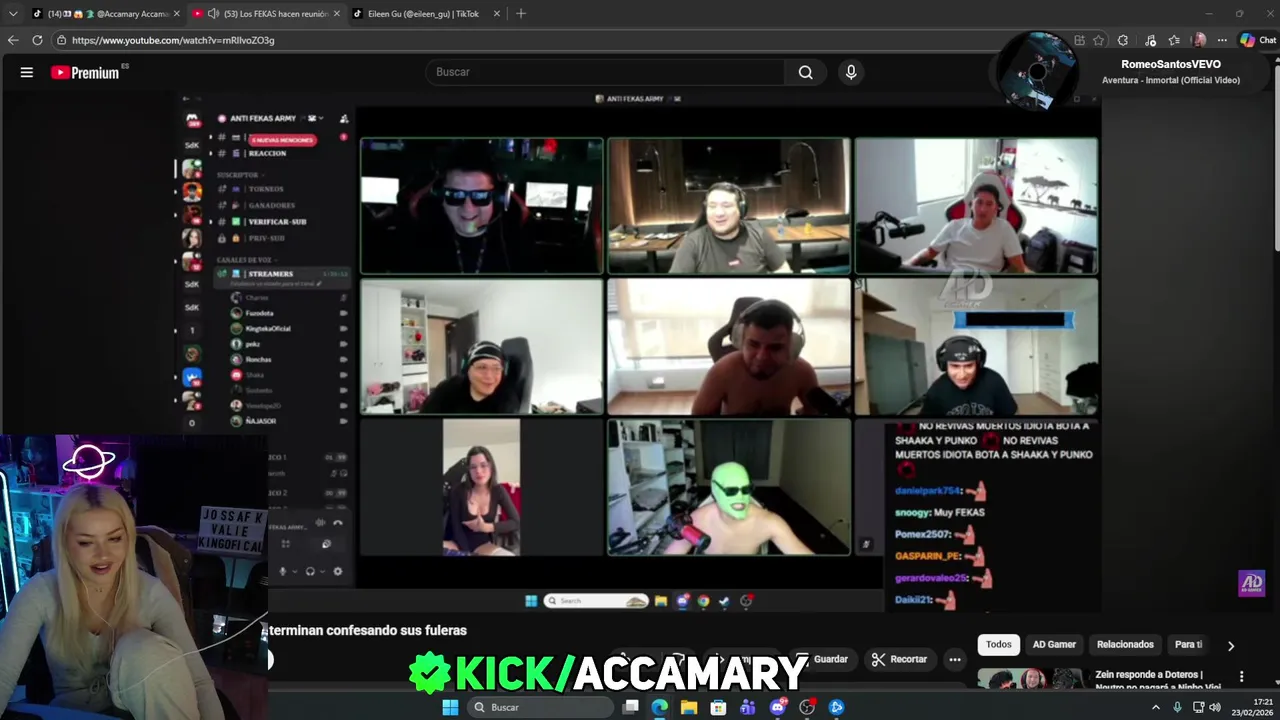Viewport: 1280px width, 720px height.
Task: Open the split screen icon in the address bar
Action: 1079,40
